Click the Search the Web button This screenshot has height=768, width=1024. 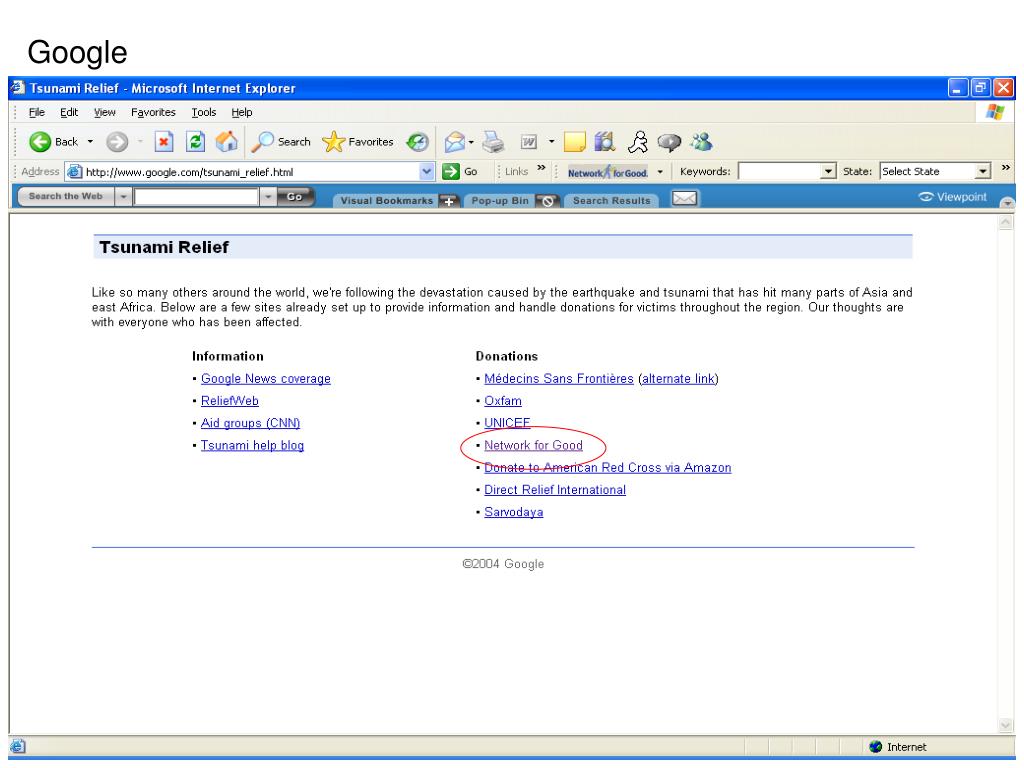click(x=65, y=197)
